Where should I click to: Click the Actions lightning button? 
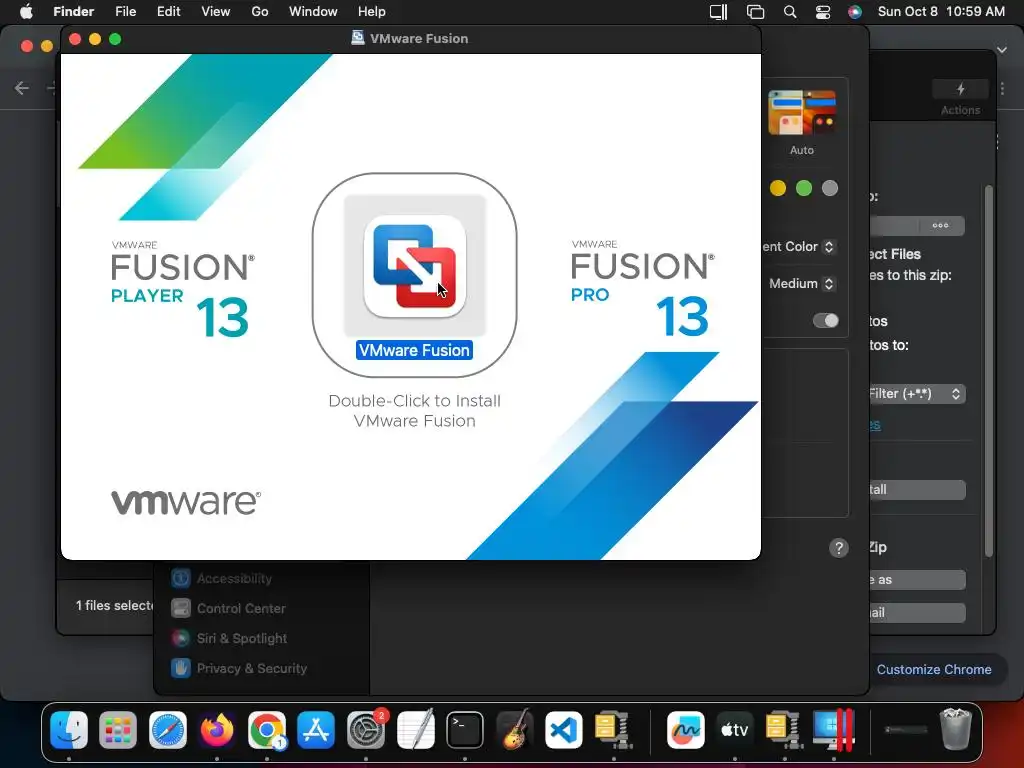coord(960,89)
